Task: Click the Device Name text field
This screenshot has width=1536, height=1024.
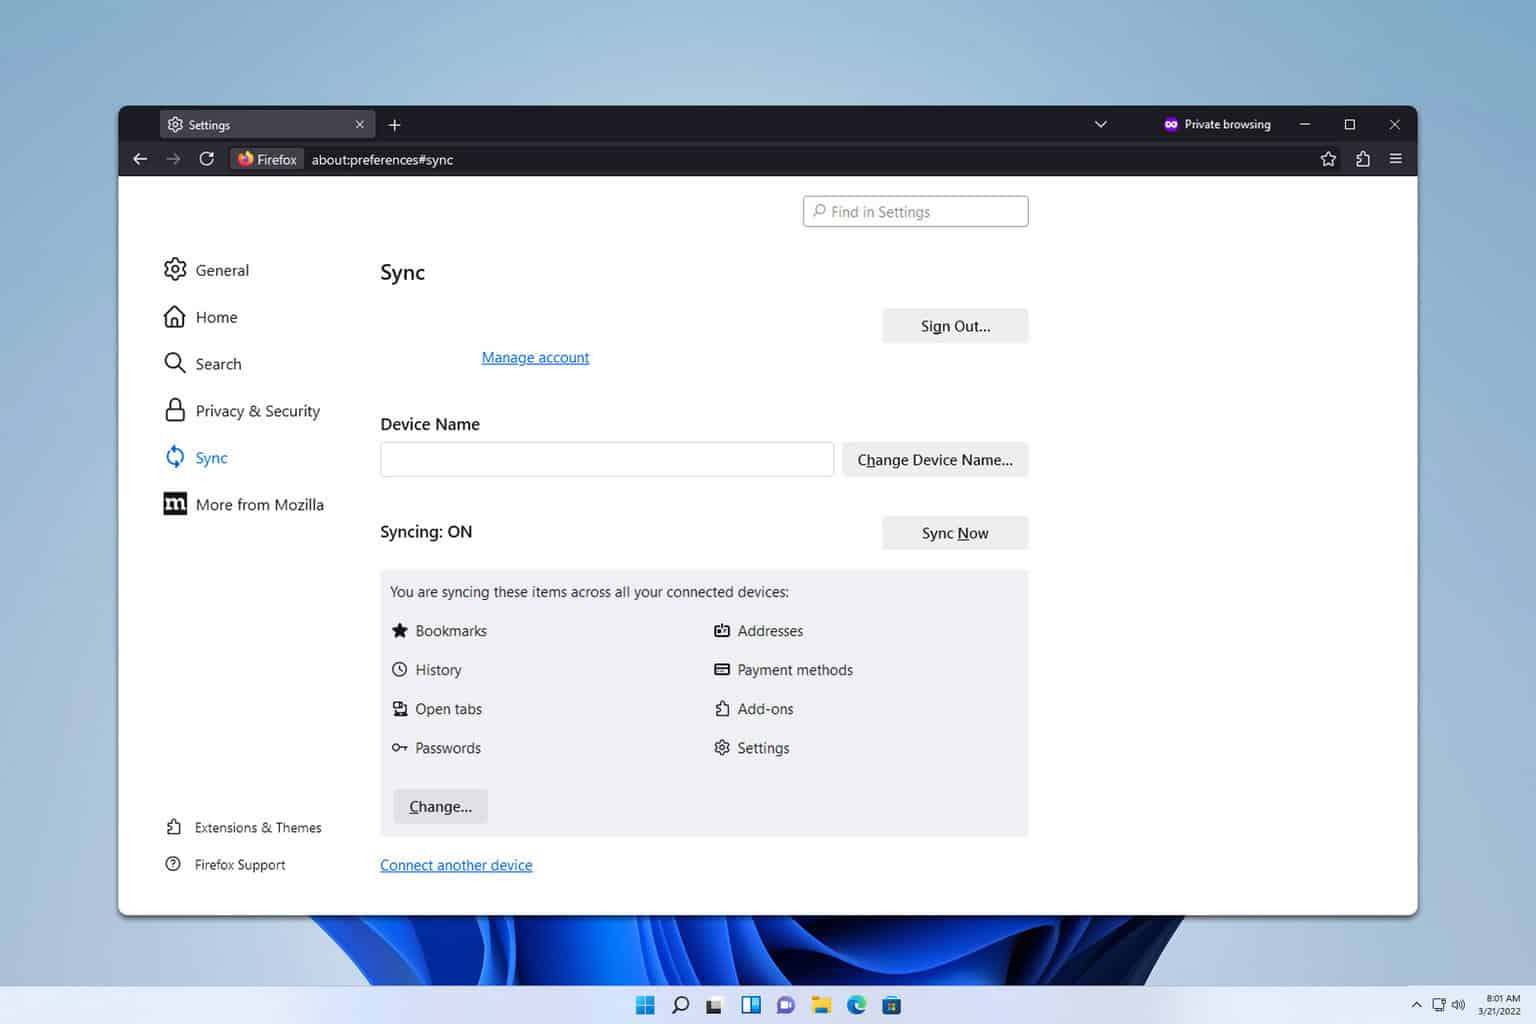Action: coord(607,459)
